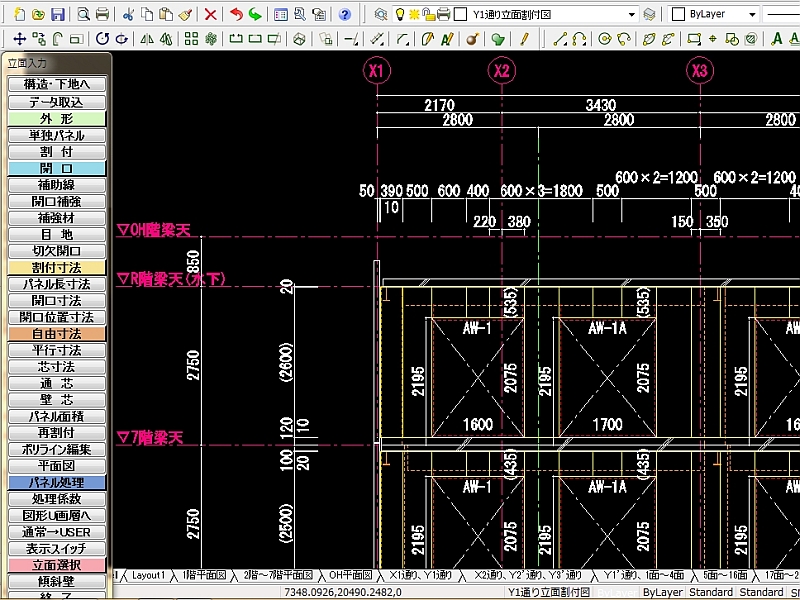Select the Text A tool

[x=777, y=39]
